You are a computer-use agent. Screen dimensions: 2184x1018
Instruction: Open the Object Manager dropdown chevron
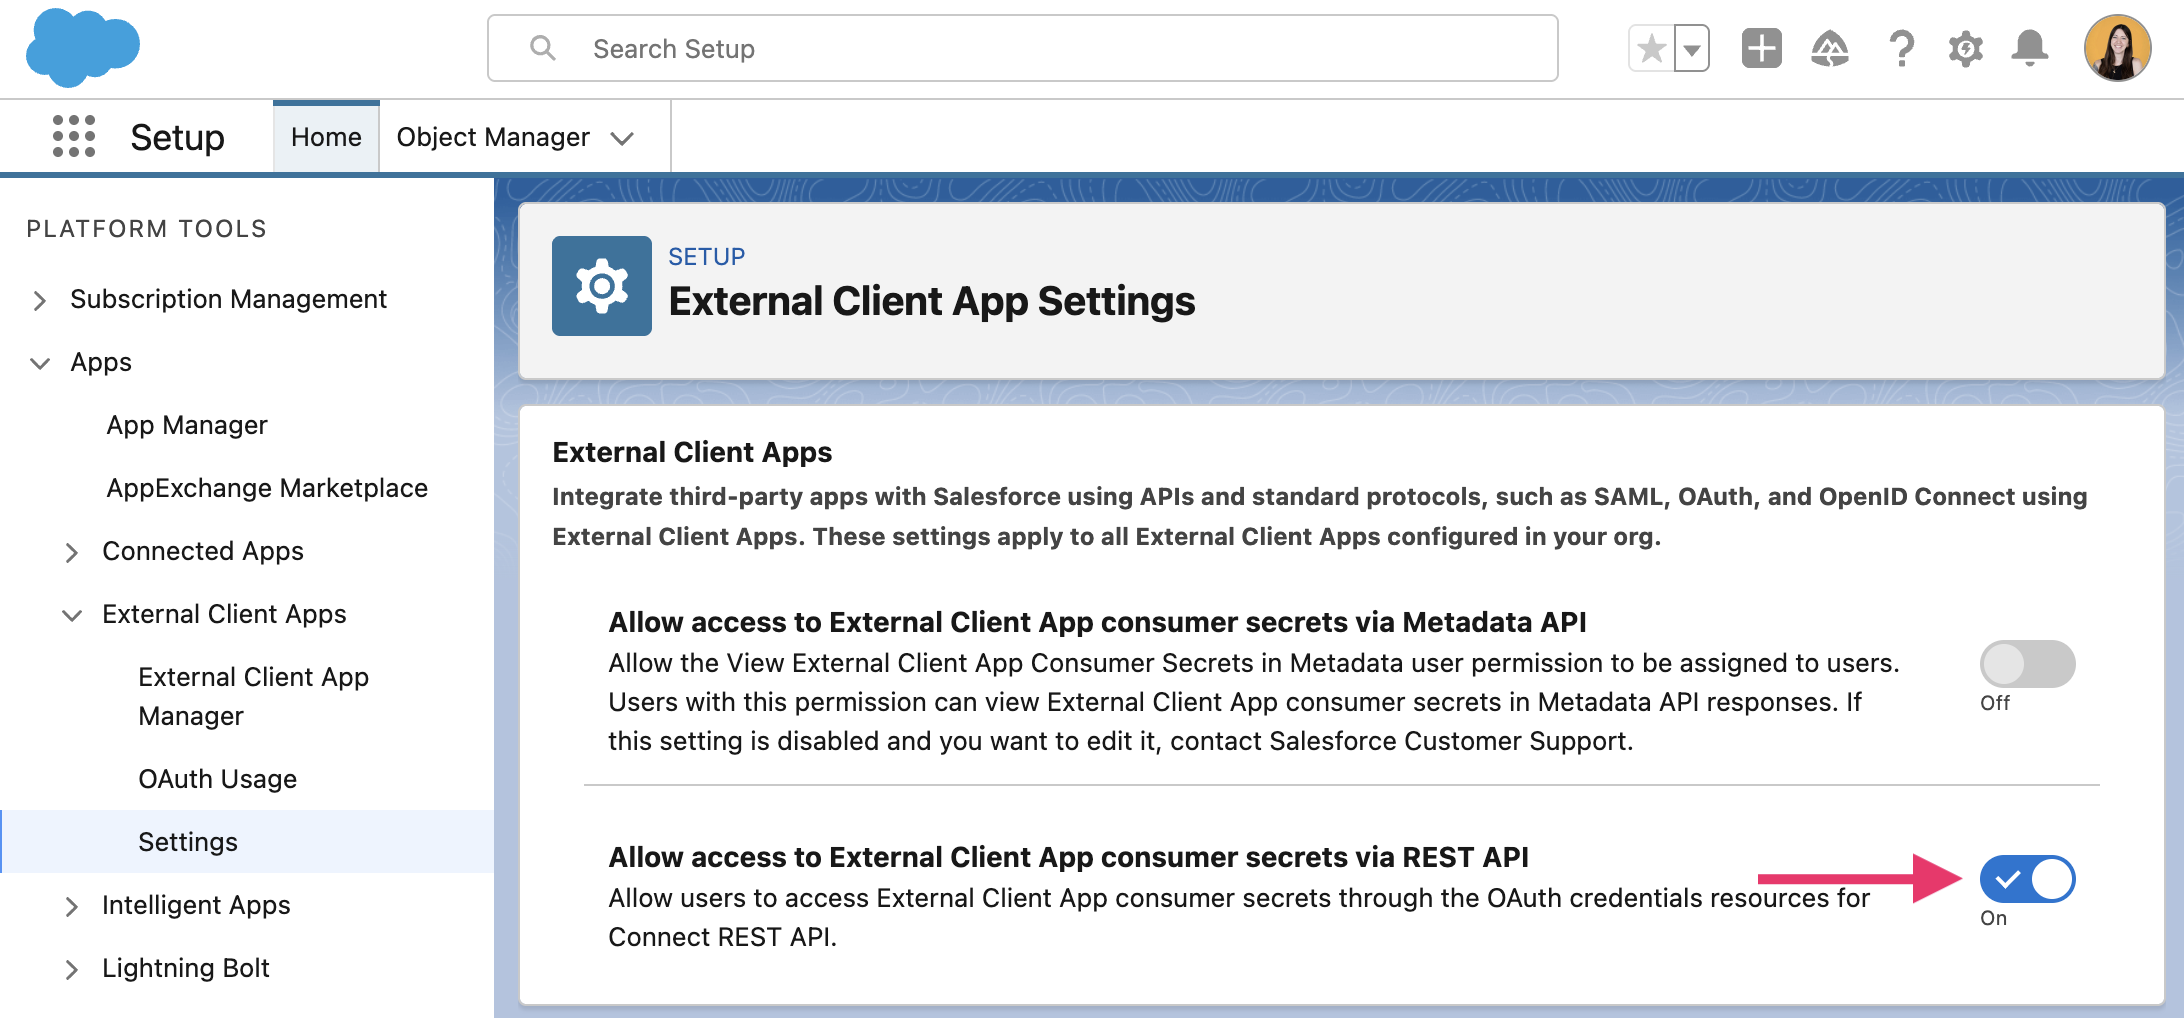pyautogui.click(x=622, y=138)
